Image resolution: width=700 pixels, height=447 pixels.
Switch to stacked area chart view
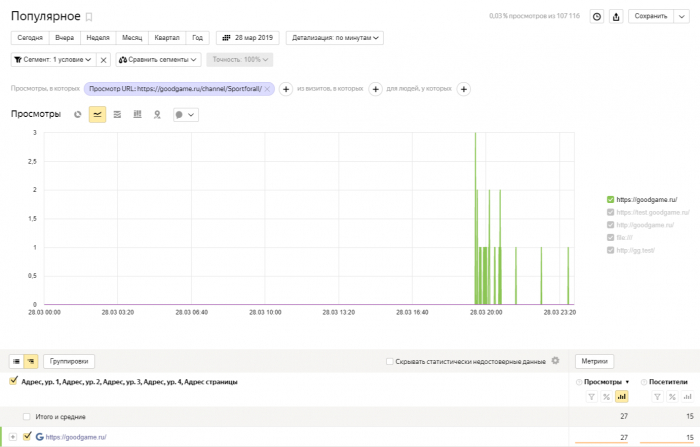pyautogui.click(x=117, y=114)
